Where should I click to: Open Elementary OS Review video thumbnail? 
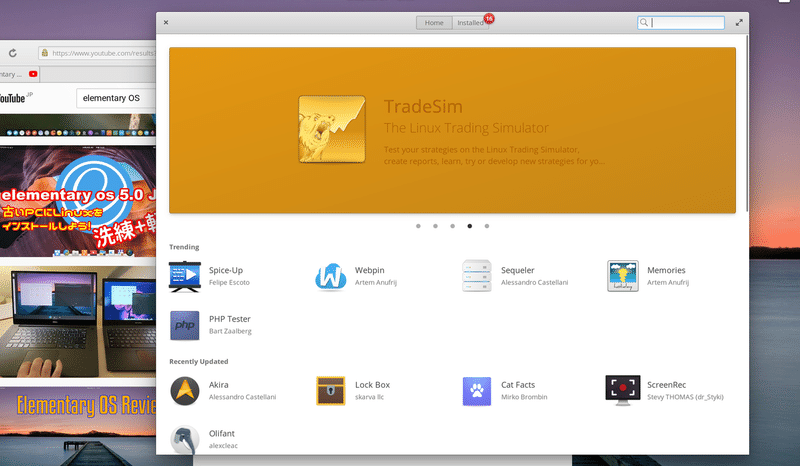[78, 426]
